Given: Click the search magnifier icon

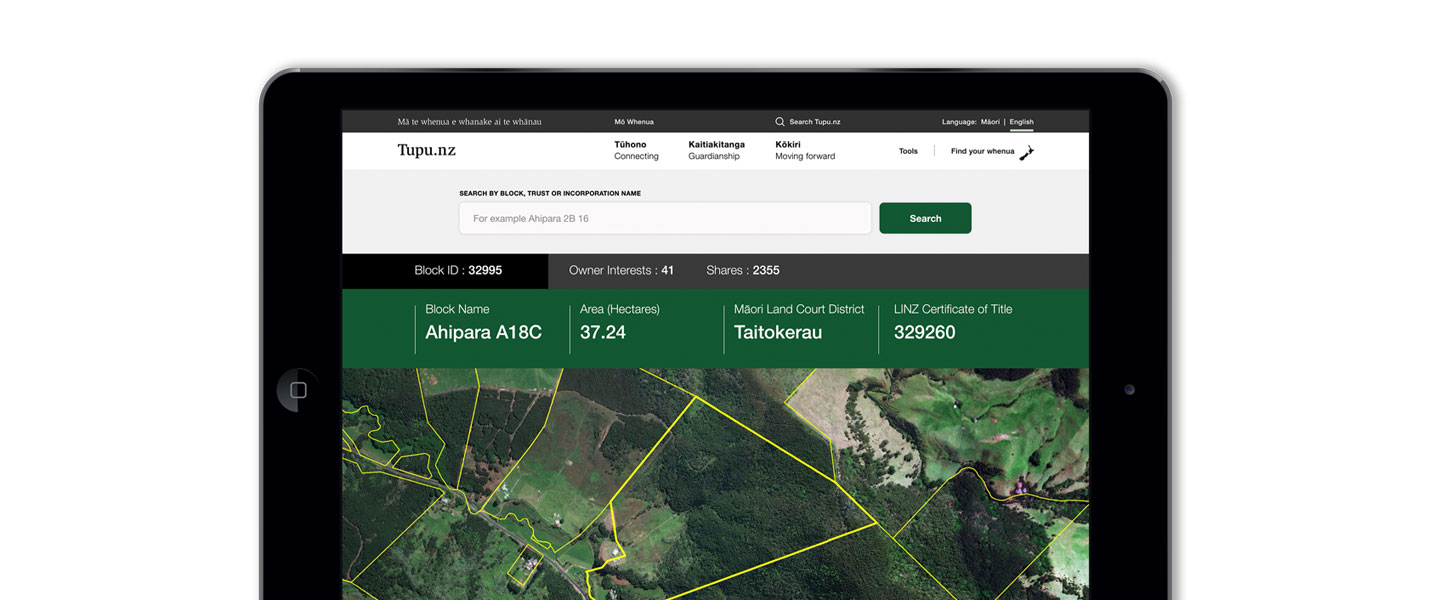Looking at the screenshot, I should (779, 121).
